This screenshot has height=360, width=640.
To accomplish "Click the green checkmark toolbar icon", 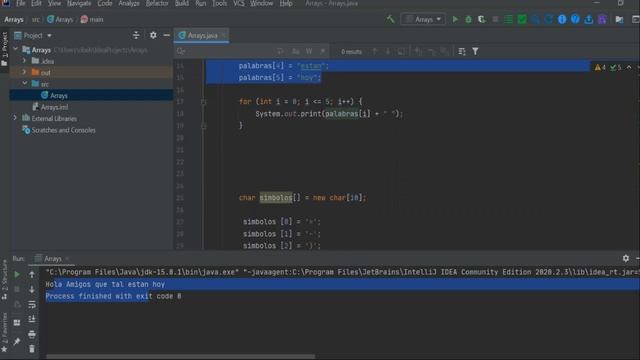I will pos(522,19).
